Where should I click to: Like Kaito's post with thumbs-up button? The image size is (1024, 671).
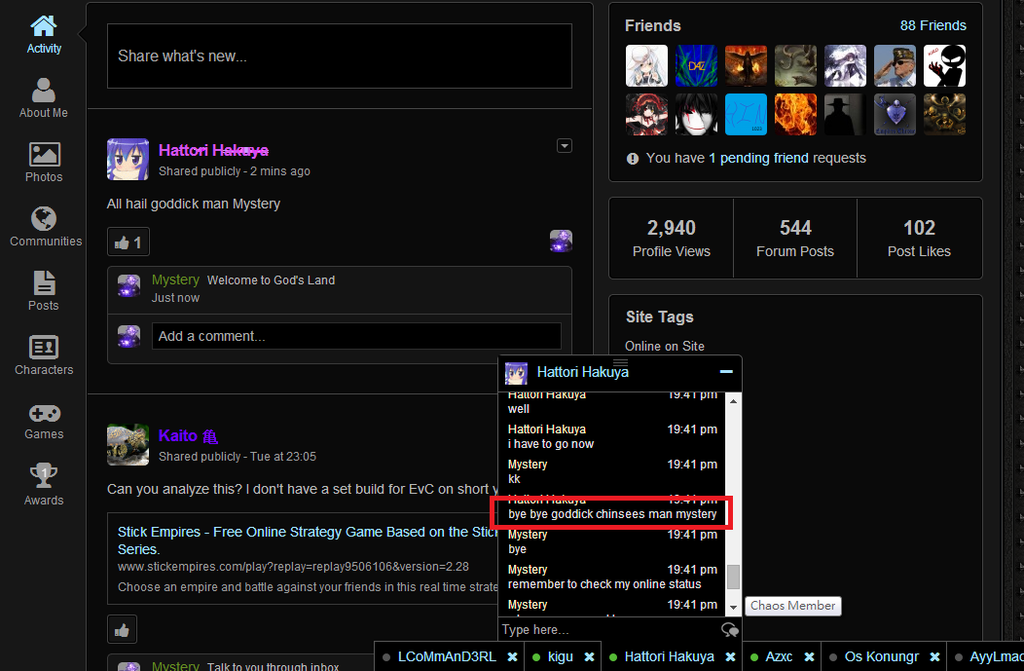tap(122, 630)
